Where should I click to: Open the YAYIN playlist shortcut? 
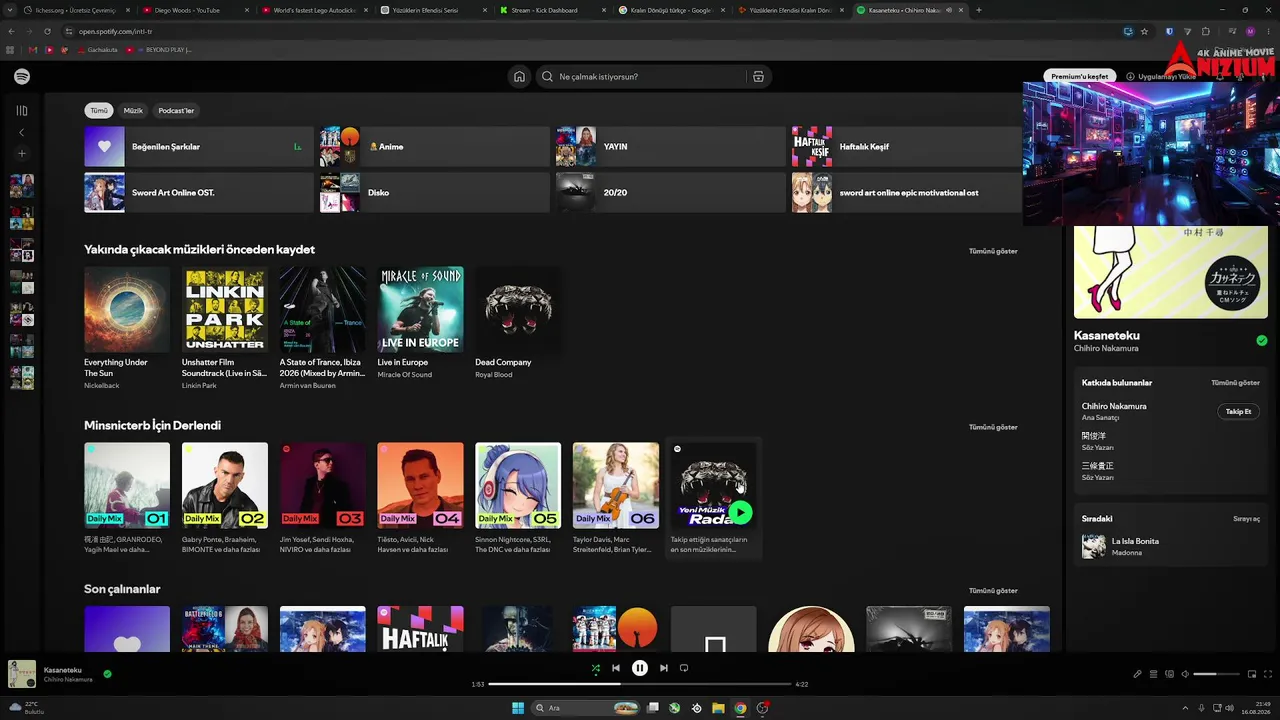click(x=670, y=147)
